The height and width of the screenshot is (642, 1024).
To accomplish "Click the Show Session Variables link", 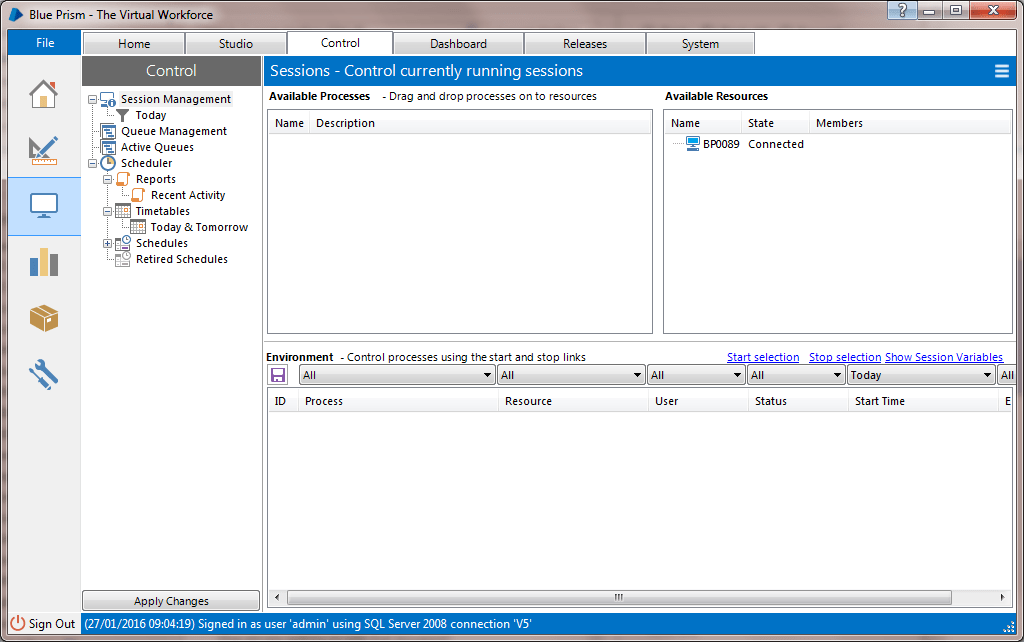I will click(x=944, y=357).
